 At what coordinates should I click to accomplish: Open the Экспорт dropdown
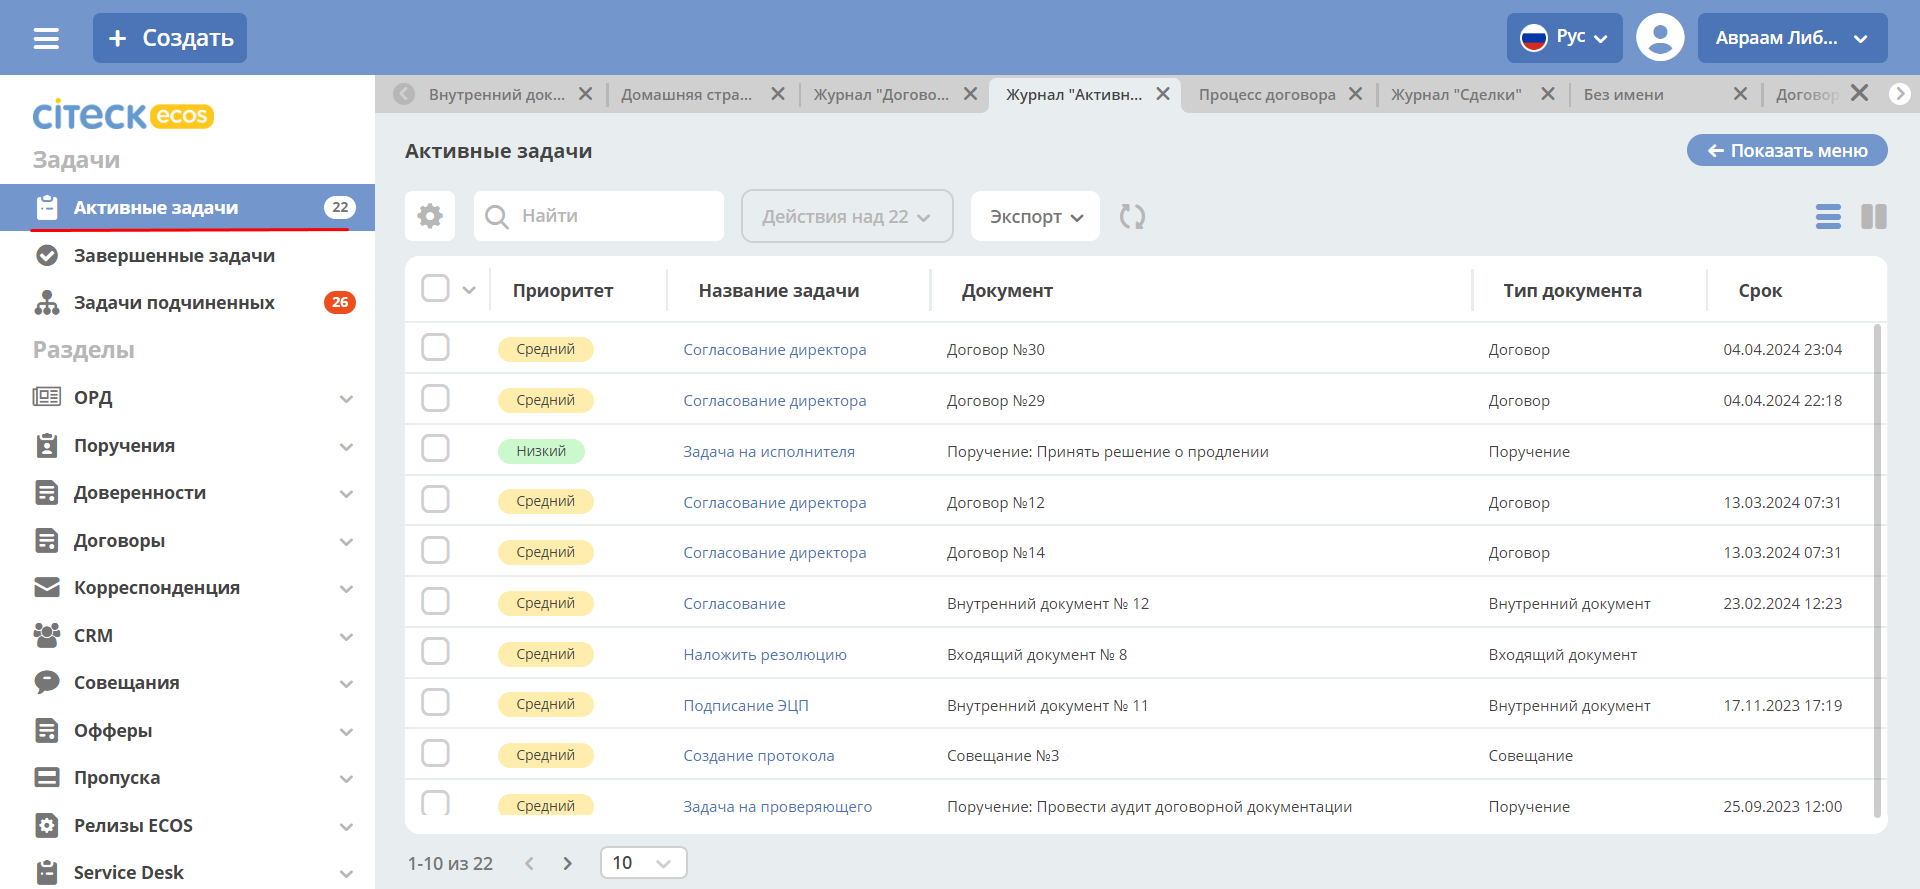(1035, 216)
